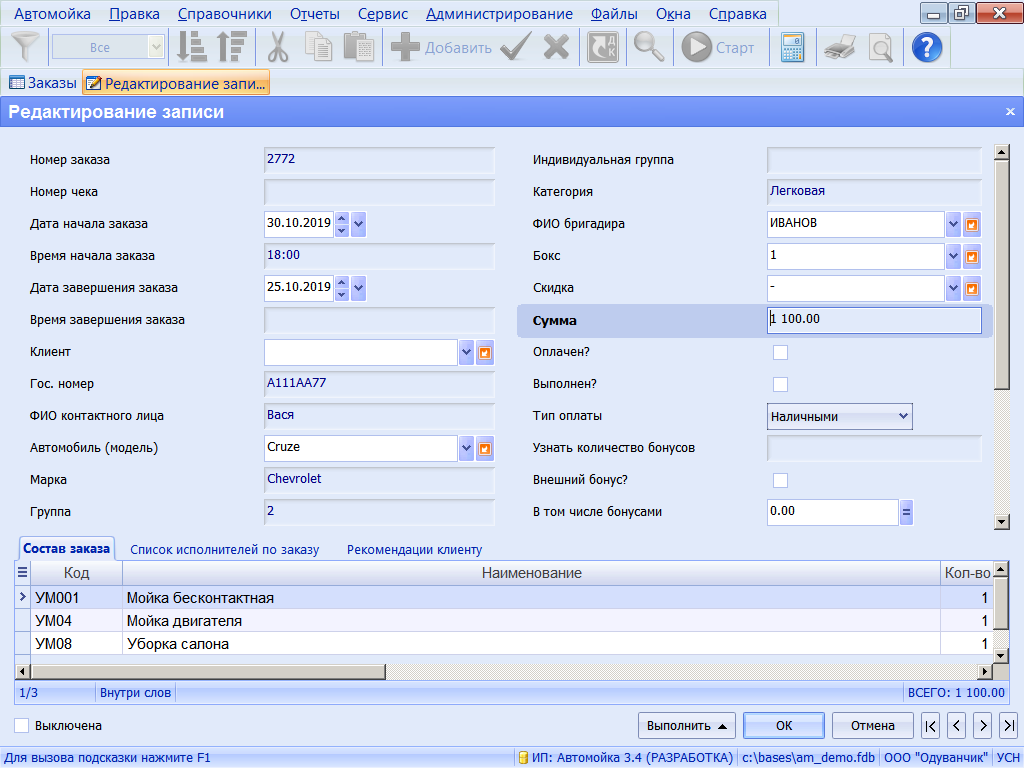
Task: Click the printer icon in toolbar
Action: coord(839,47)
